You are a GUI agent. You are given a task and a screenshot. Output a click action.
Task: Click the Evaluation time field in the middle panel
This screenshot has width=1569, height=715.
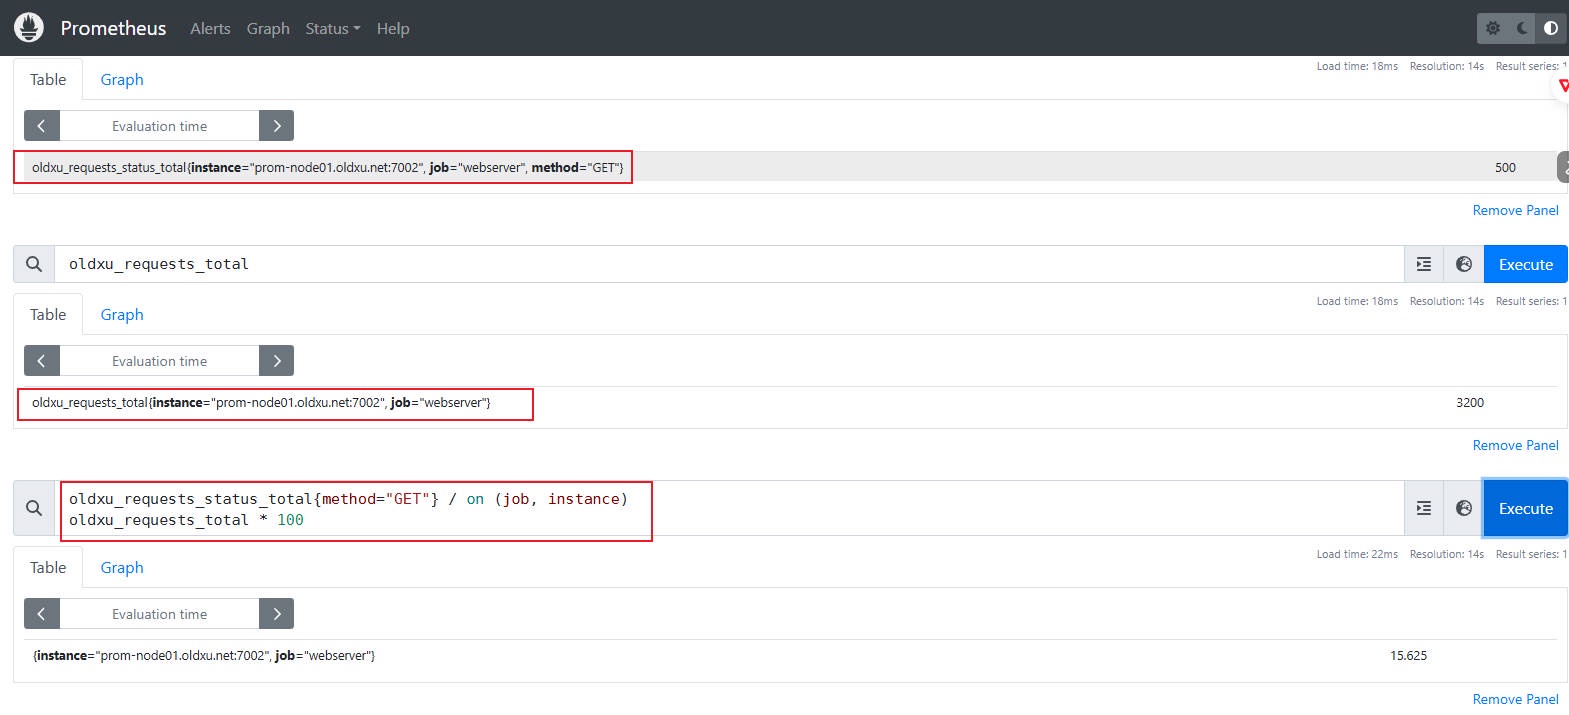(159, 361)
